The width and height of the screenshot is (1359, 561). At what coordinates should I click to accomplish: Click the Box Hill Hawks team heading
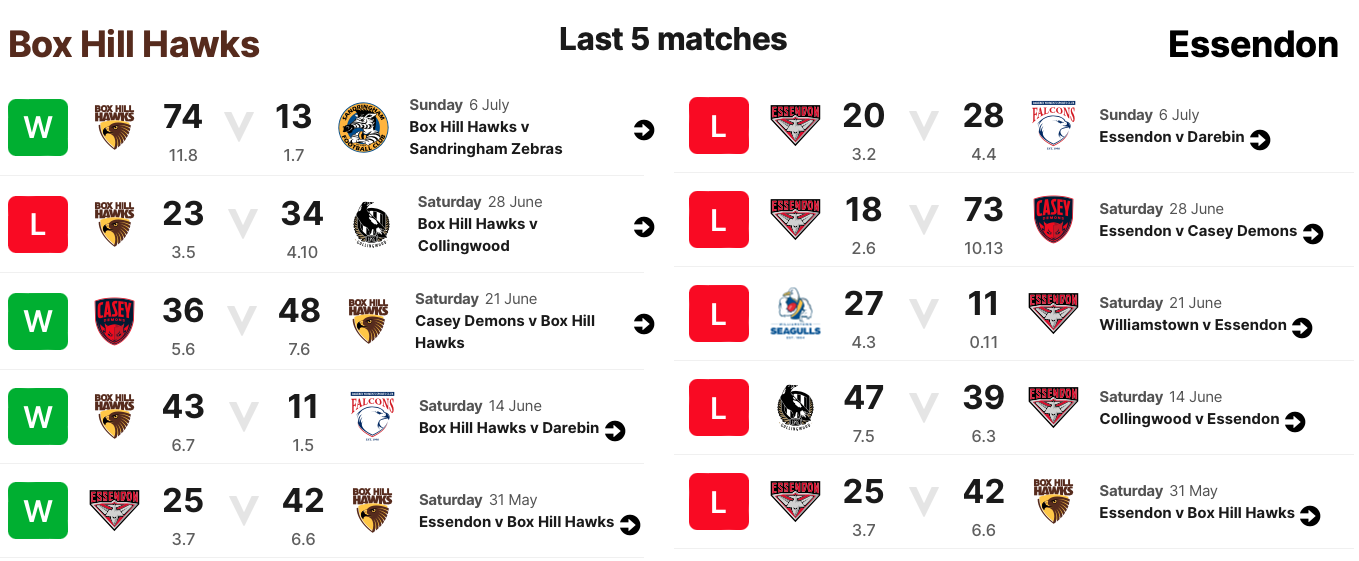pos(134,44)
